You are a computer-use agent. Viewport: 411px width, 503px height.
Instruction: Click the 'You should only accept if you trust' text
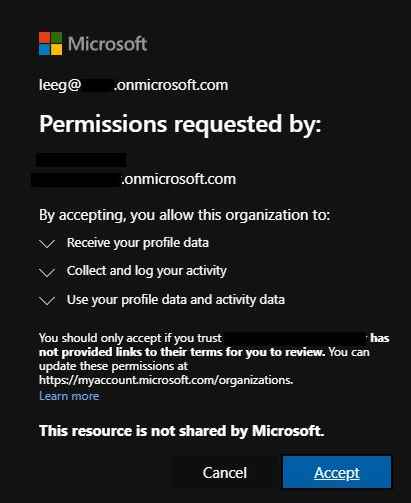pyautogui.click(x=130, y=338)
